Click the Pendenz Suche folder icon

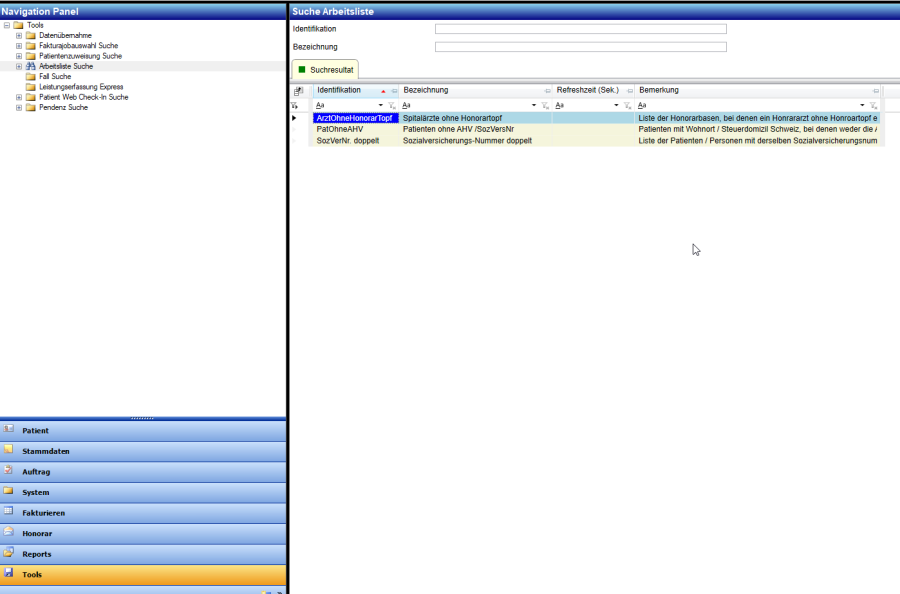pyautogui.click(x=31, y=108)
